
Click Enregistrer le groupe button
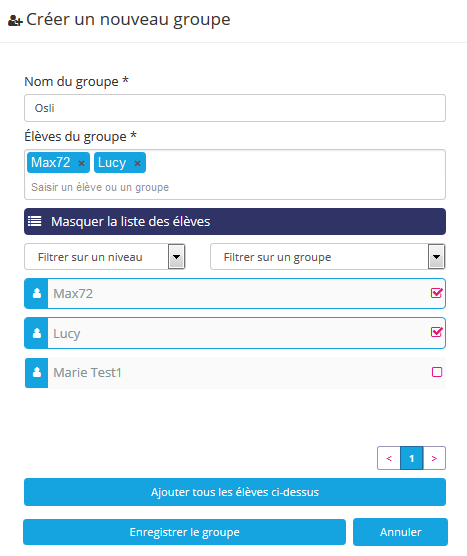pyautogui.click(x=184, y=532)
